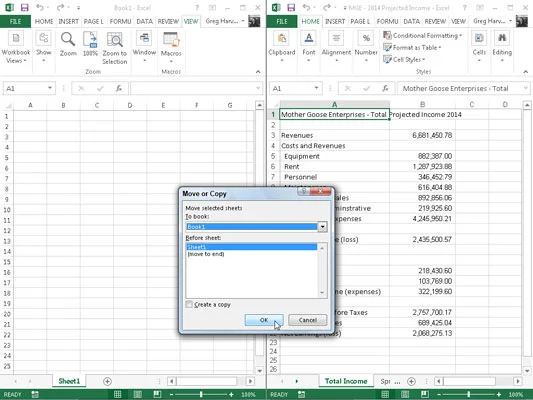Open Format as Table dropdown
The image size is (533, 400).
412,48
